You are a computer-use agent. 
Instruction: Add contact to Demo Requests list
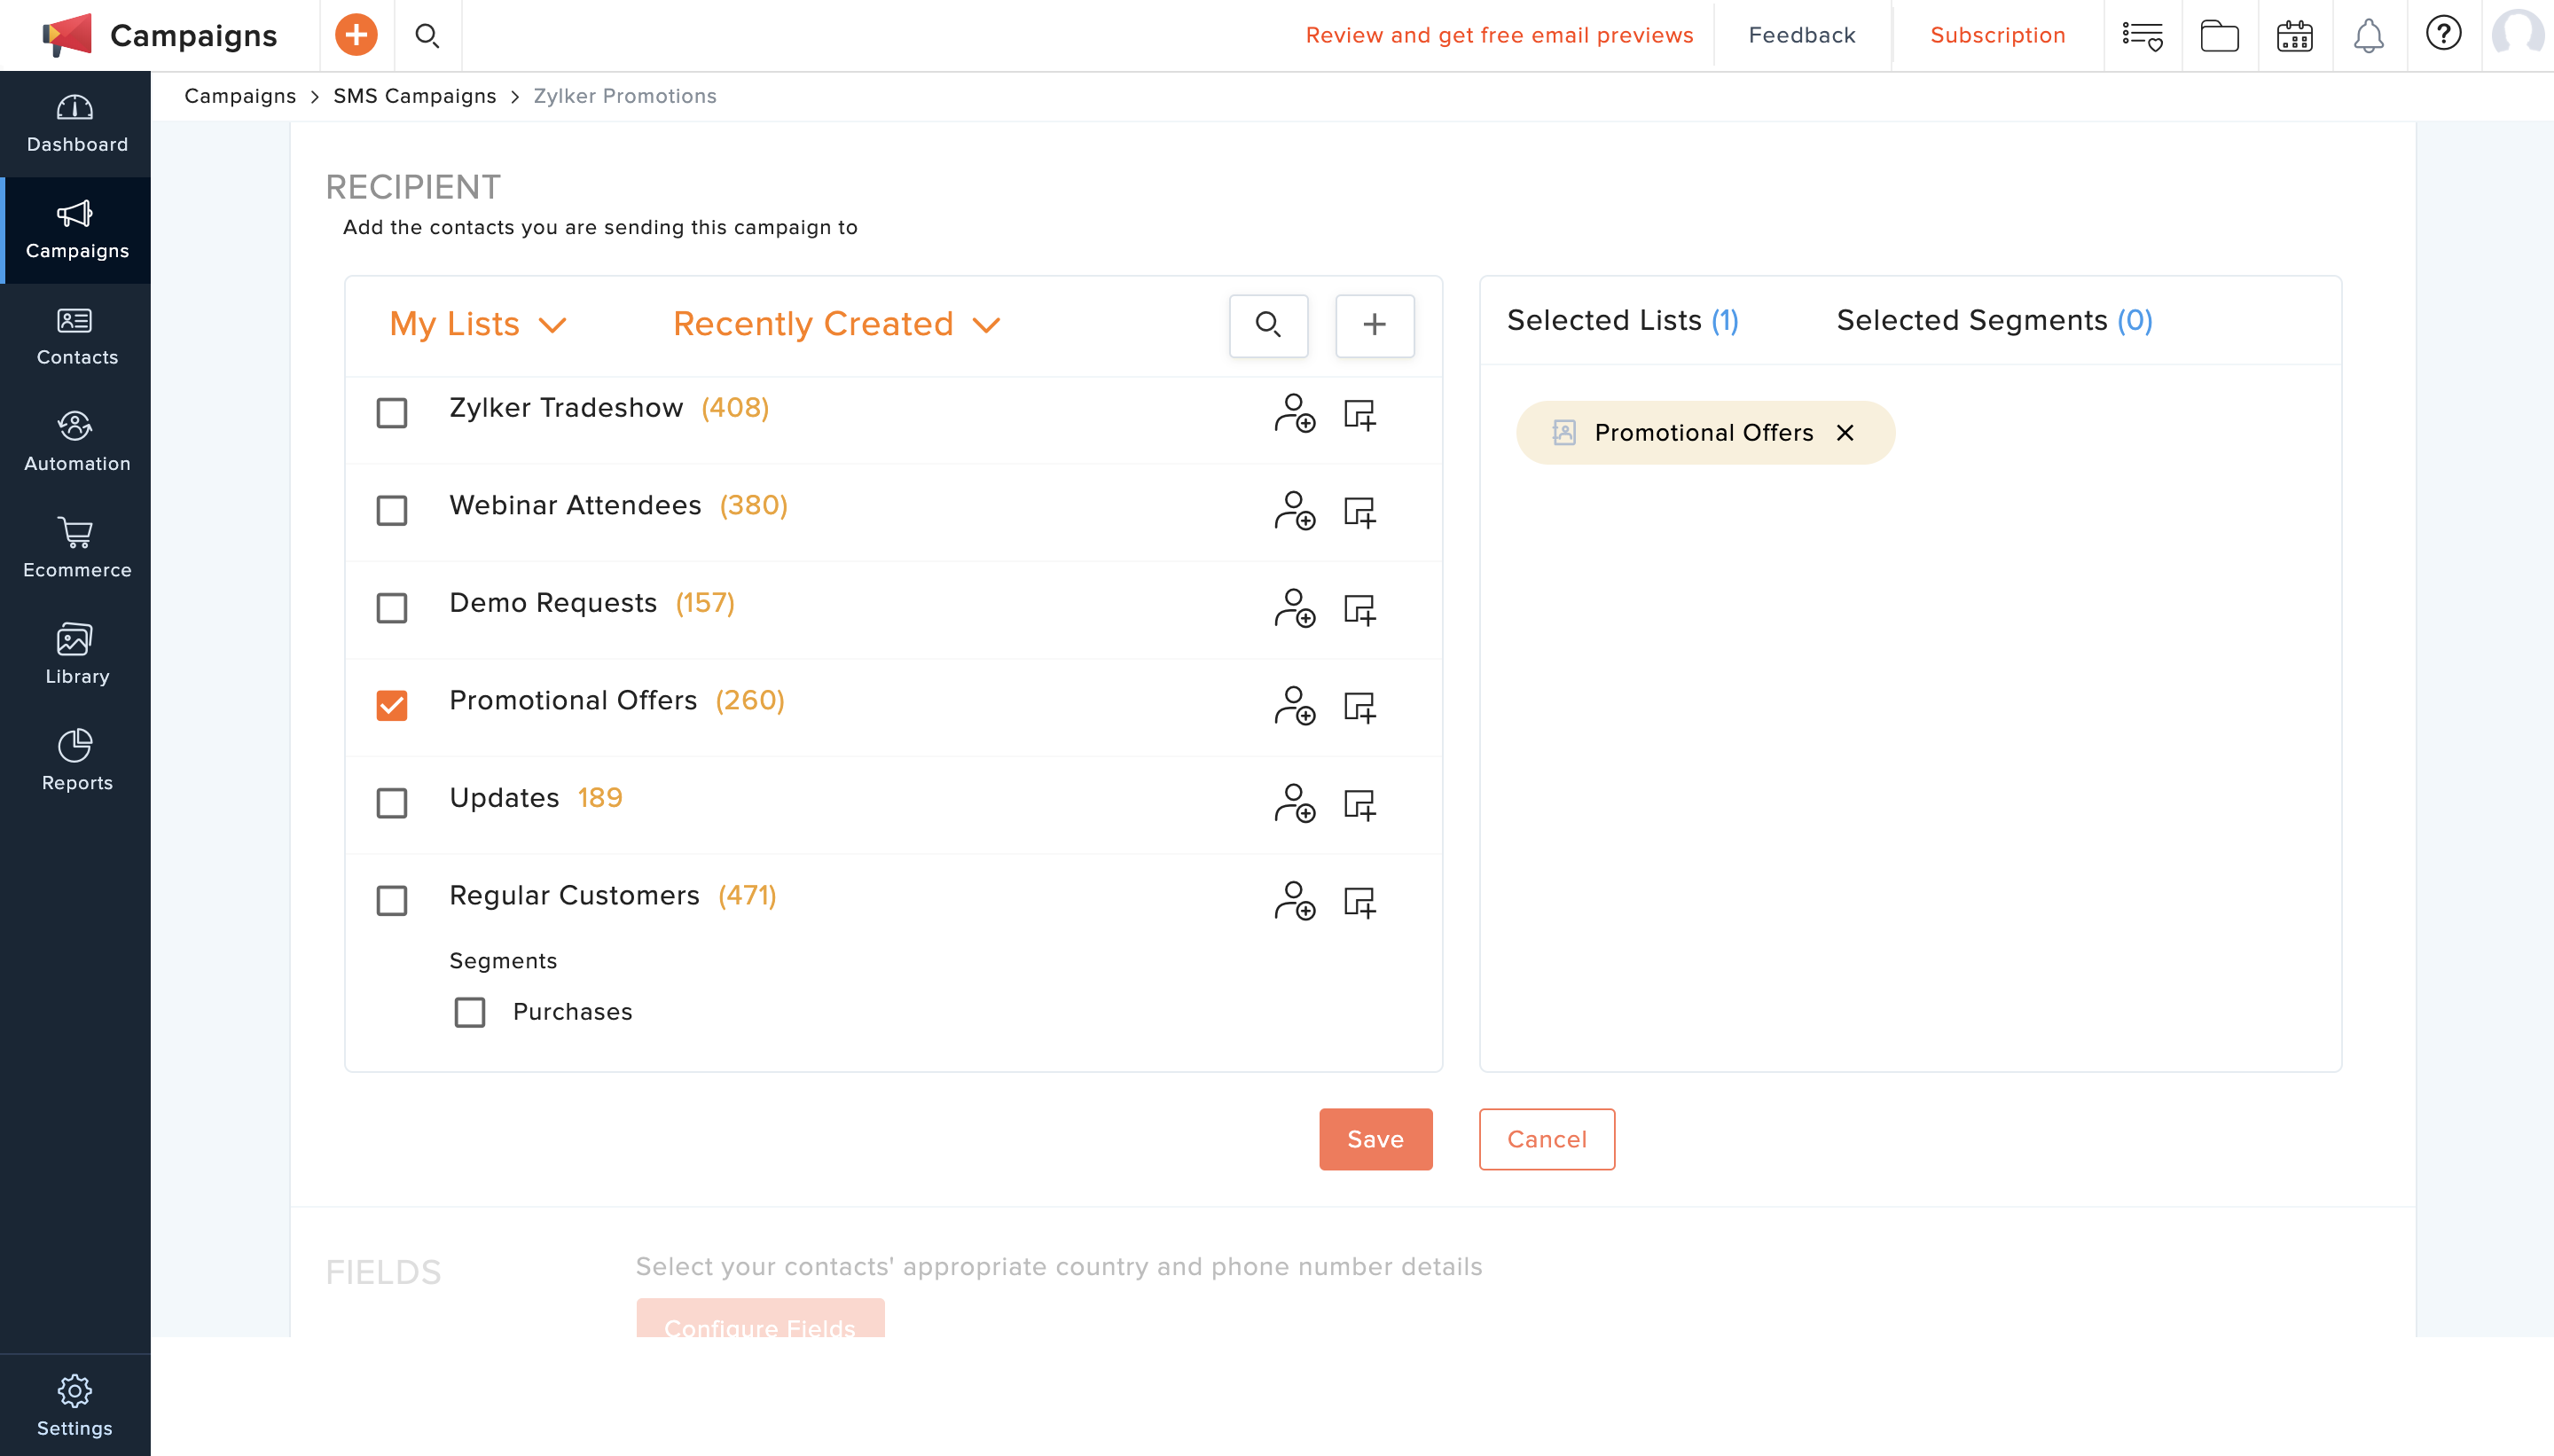(x=1294, y=608)
